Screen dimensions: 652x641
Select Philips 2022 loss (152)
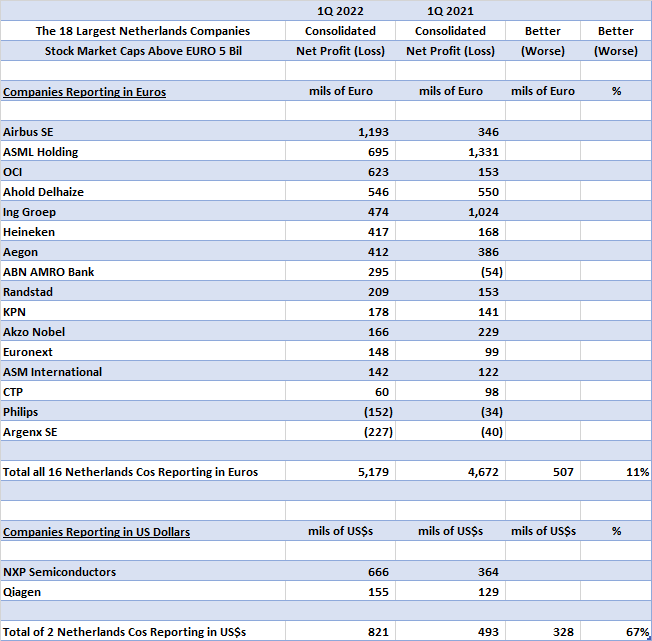378,412
